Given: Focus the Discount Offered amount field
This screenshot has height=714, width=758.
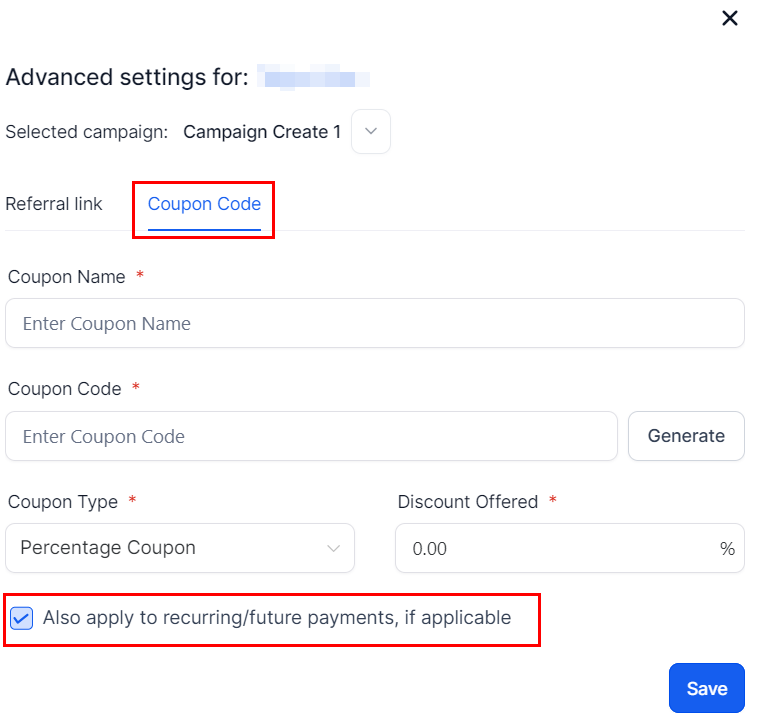Looking at the screenshot, I should [555, 548].
